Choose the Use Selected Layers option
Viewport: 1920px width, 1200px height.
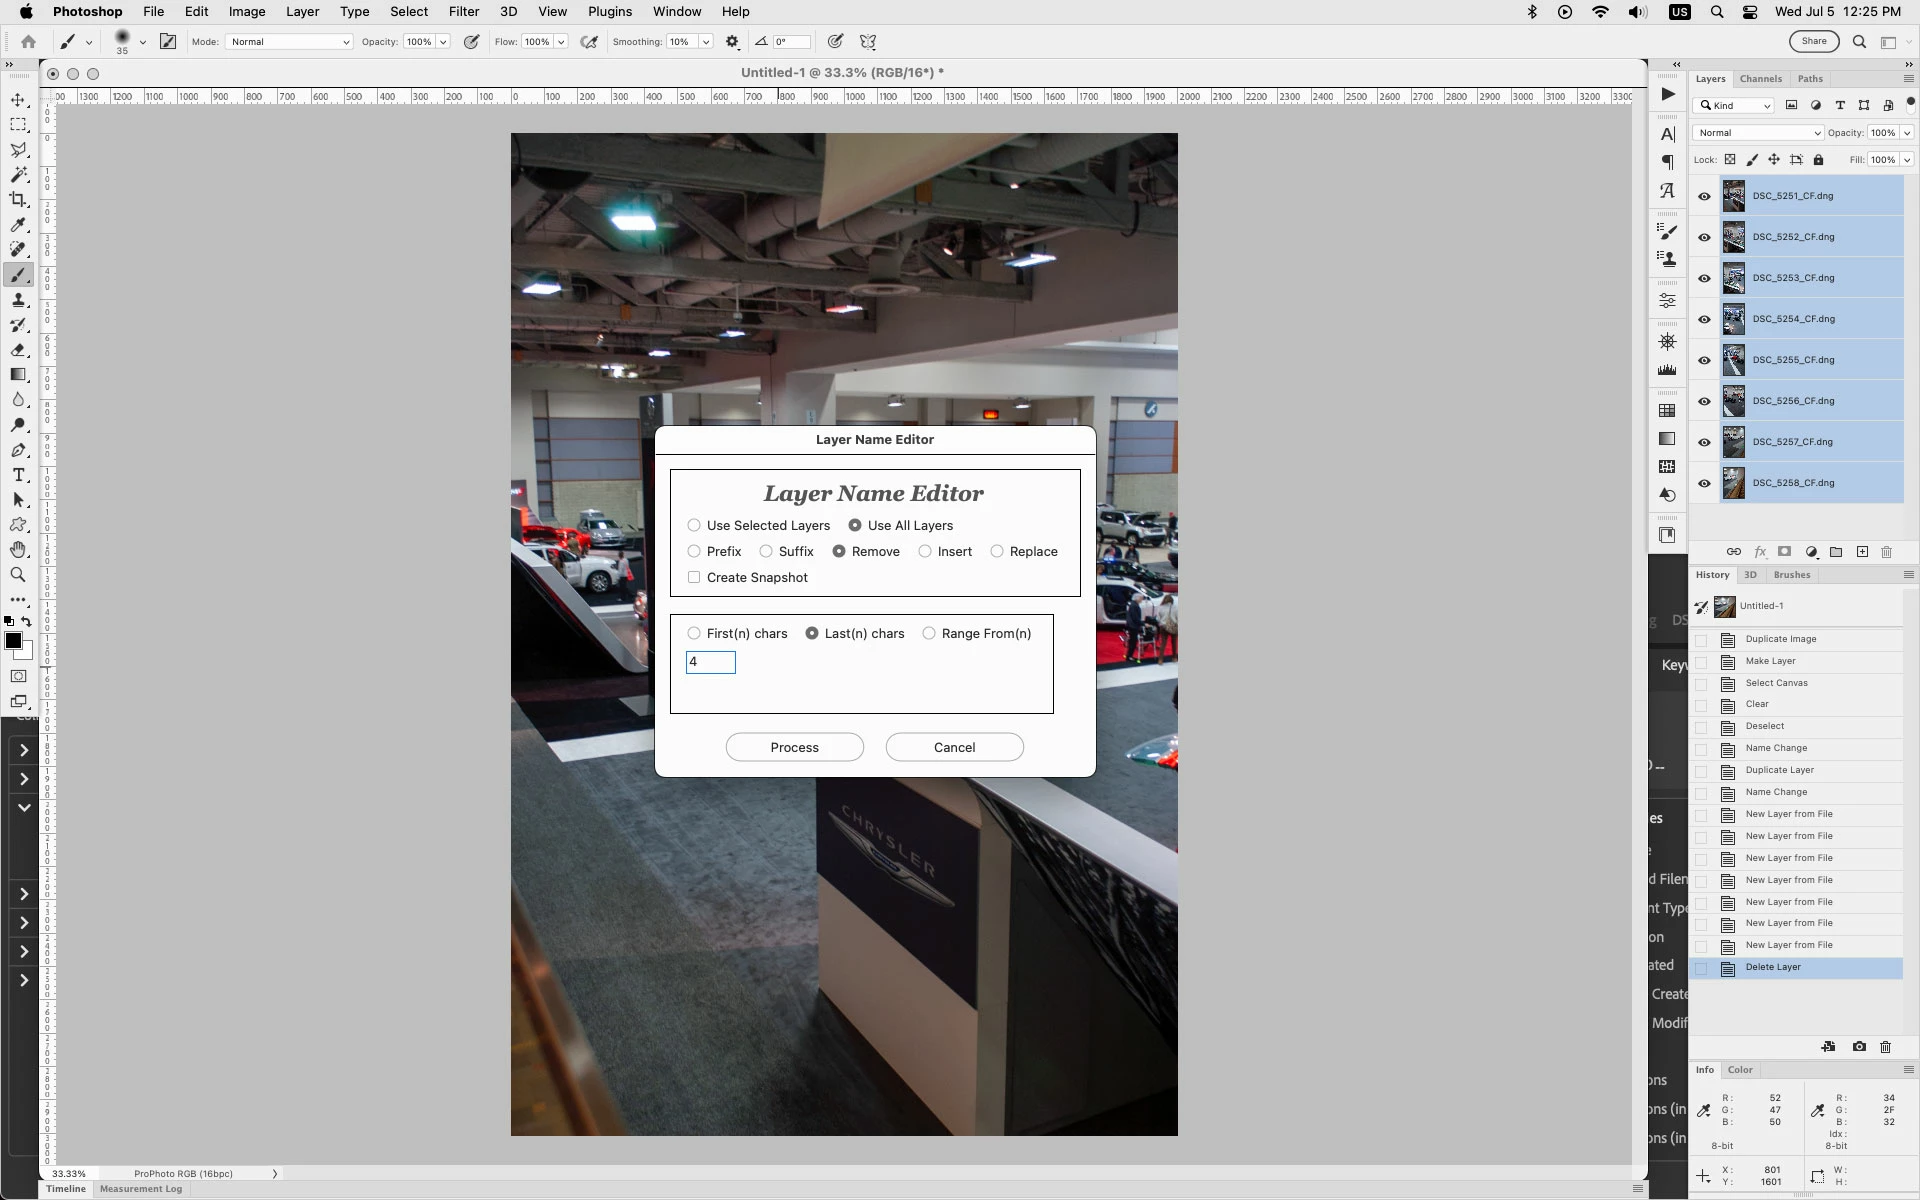coord(694,526)
